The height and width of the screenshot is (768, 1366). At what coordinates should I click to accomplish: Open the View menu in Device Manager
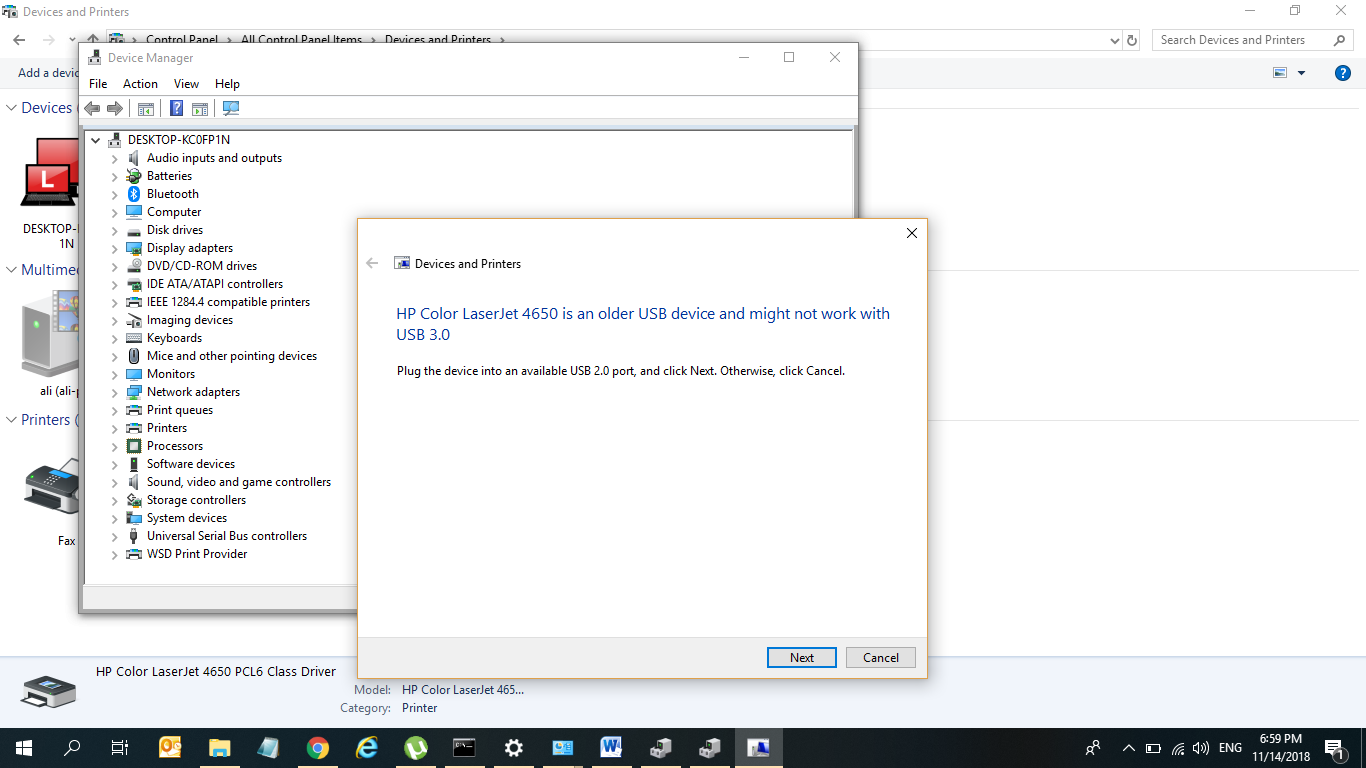coord(186,84)
